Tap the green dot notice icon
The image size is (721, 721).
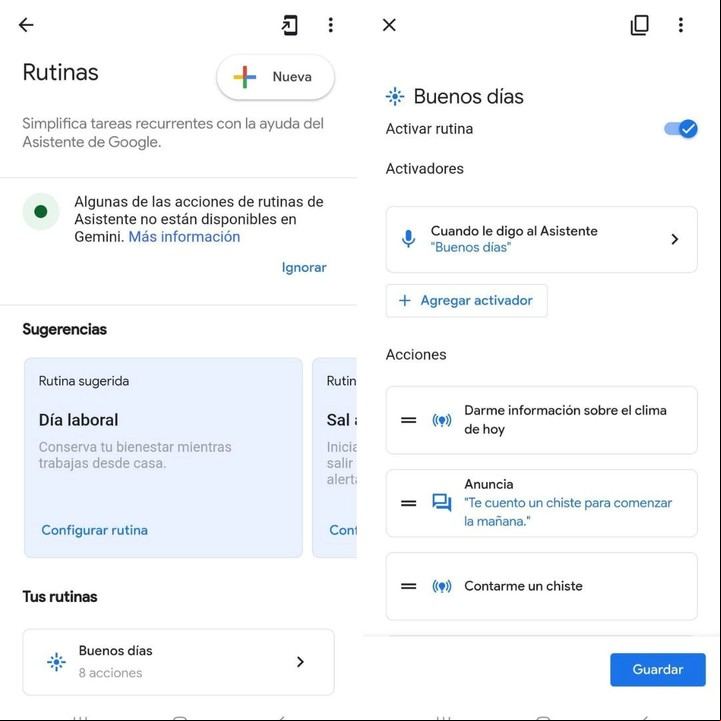click(41, 212)
